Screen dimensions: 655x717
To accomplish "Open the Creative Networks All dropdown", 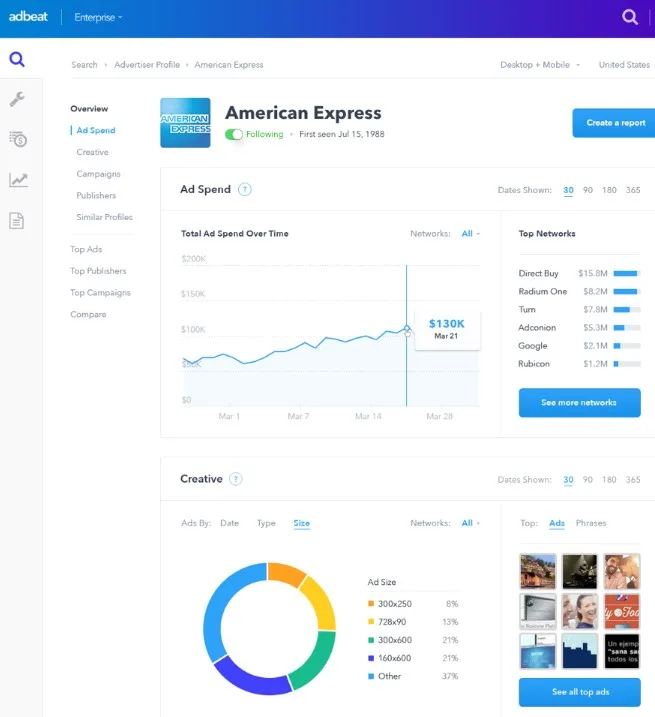I will 470,523.
